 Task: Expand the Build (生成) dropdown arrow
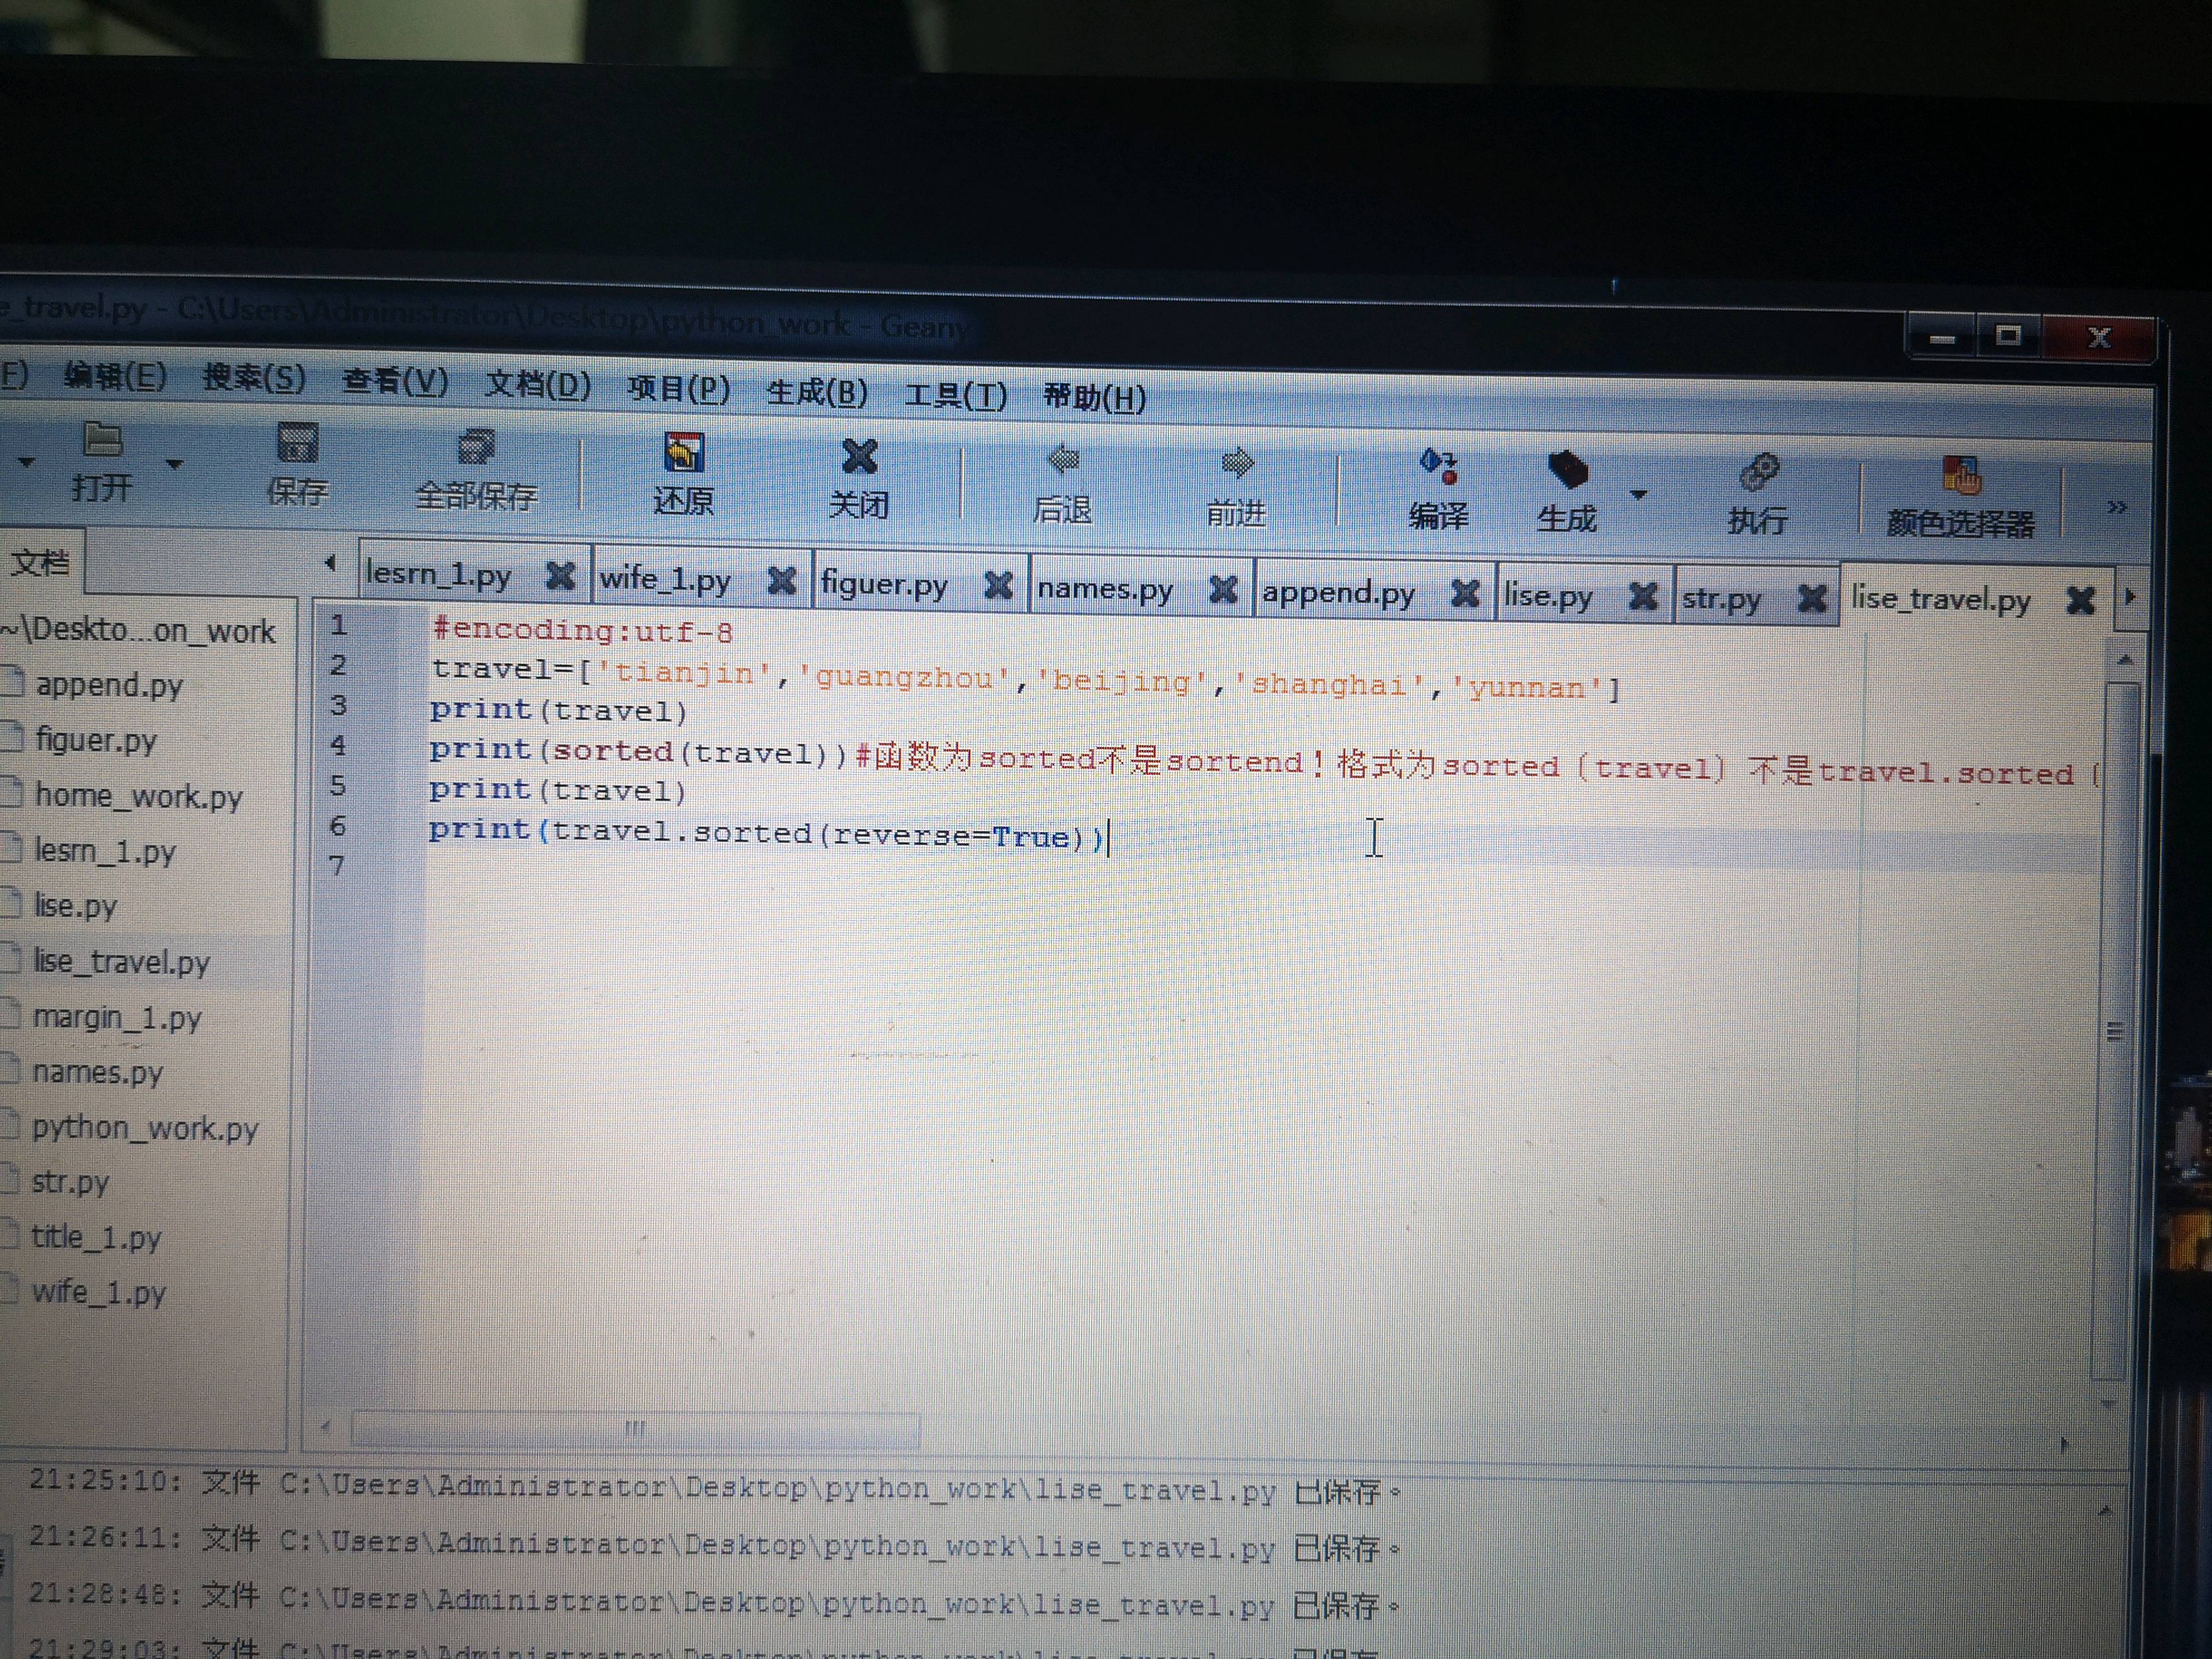(x=1638, y=494)
